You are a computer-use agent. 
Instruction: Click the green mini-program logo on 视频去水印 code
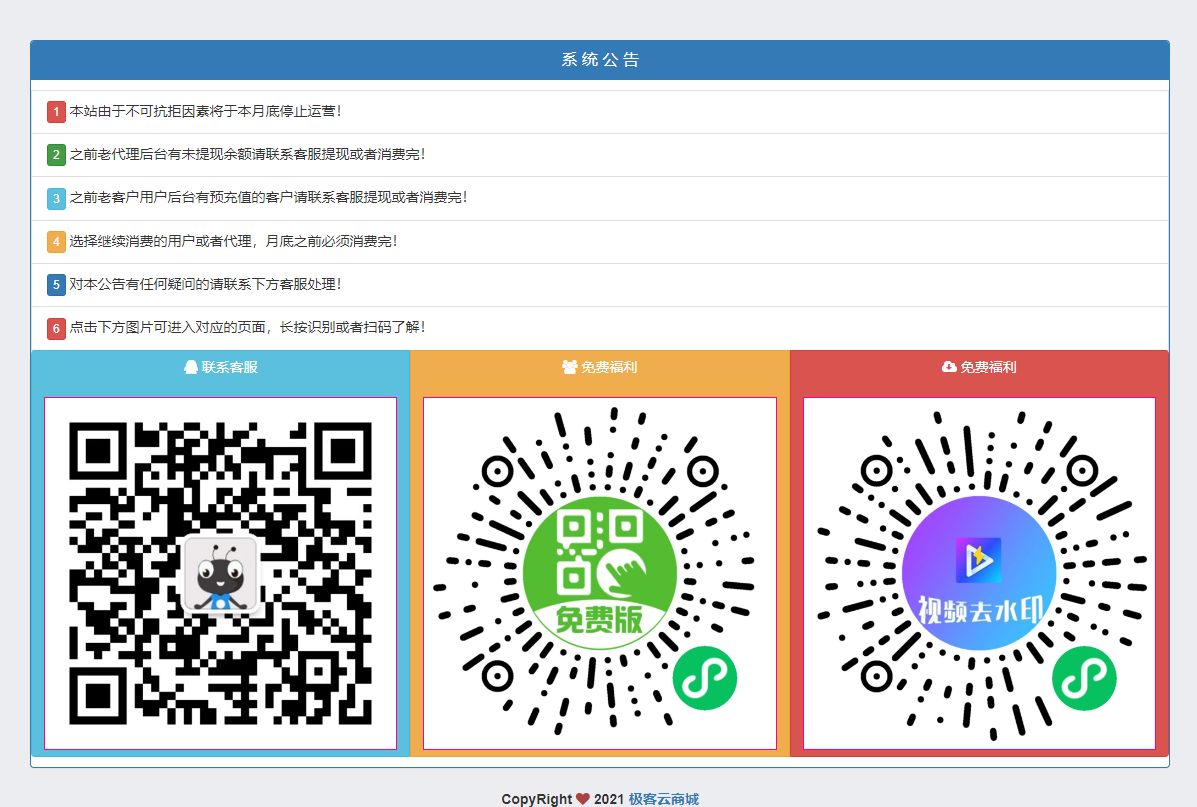[1084, 678]
